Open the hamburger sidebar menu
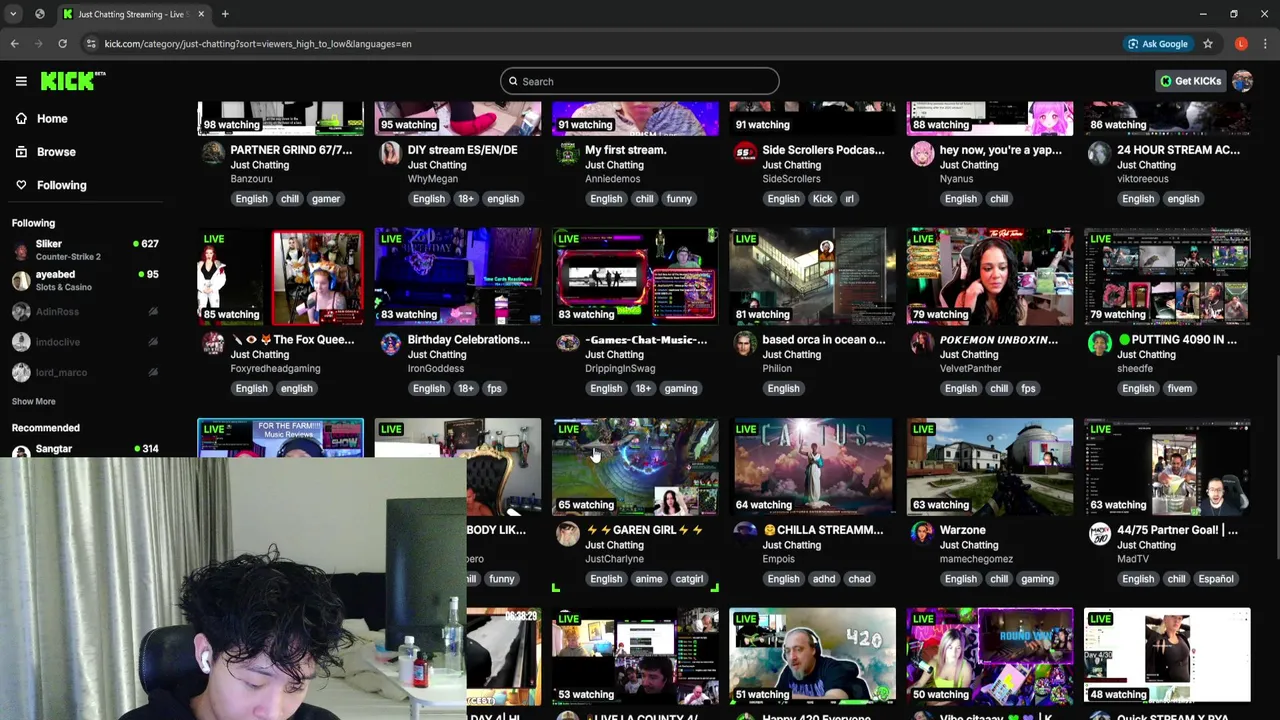This screenshot has width=1280, height=720. [21, 81]
